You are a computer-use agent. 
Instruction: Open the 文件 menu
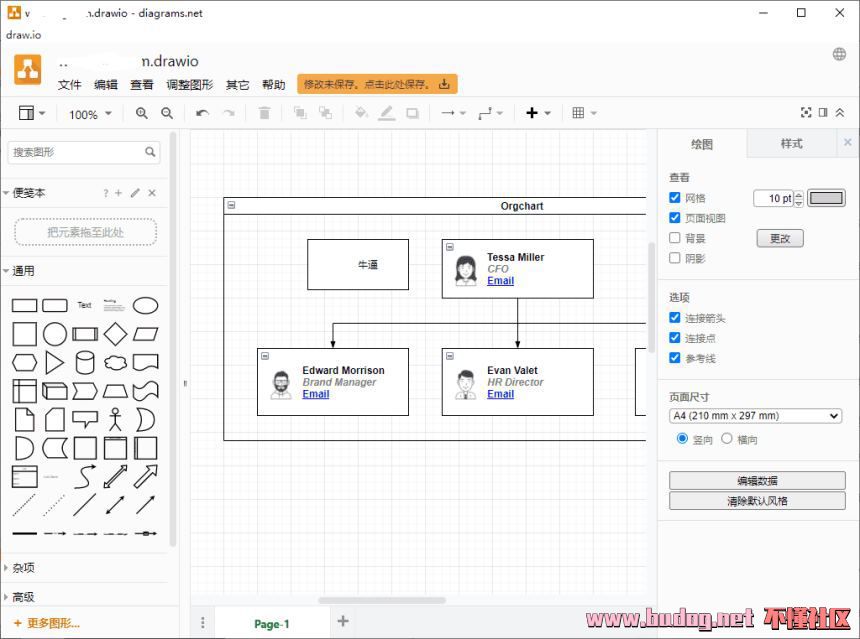[69, 85]
